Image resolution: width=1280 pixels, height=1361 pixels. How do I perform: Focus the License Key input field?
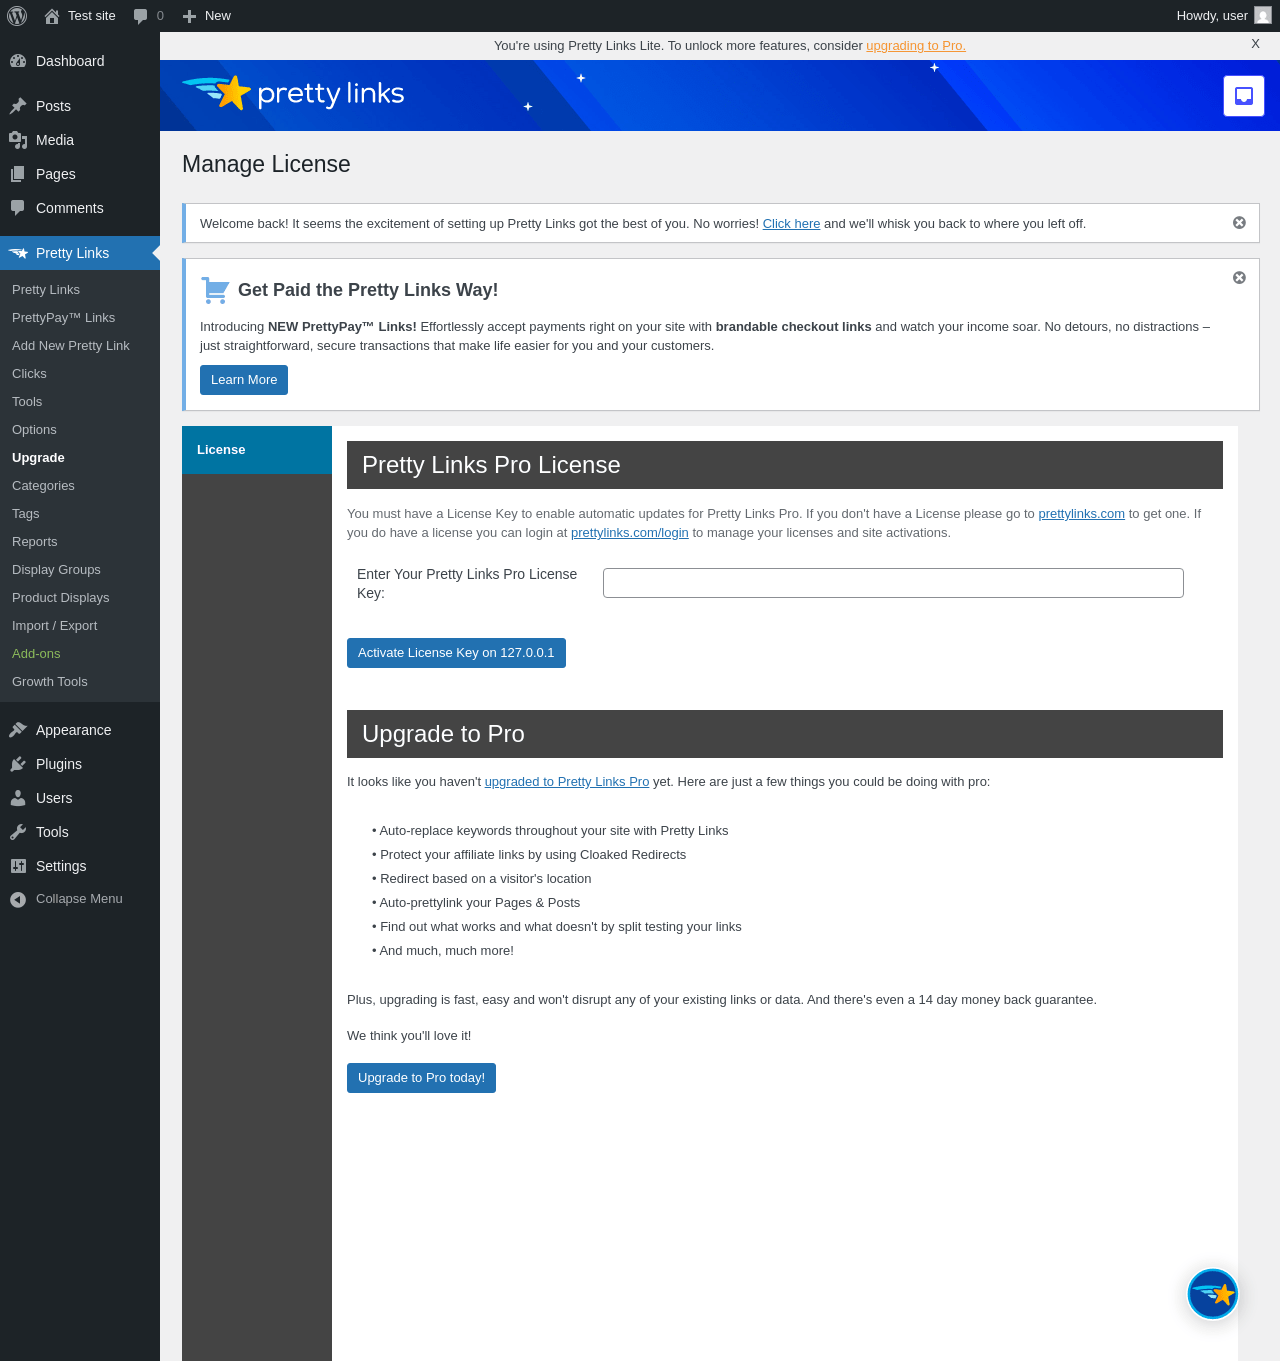(x=893, y=583)
